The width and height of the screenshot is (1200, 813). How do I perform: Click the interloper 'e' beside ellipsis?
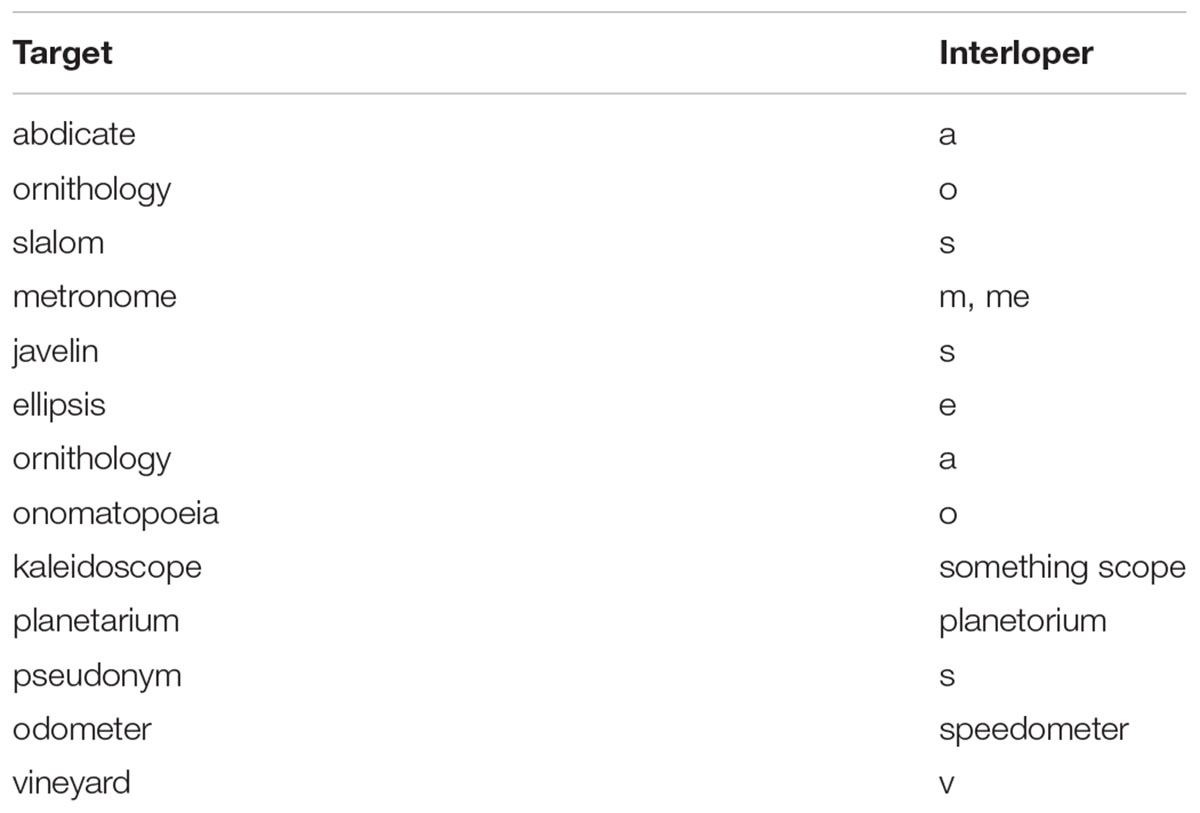point(948,408)
